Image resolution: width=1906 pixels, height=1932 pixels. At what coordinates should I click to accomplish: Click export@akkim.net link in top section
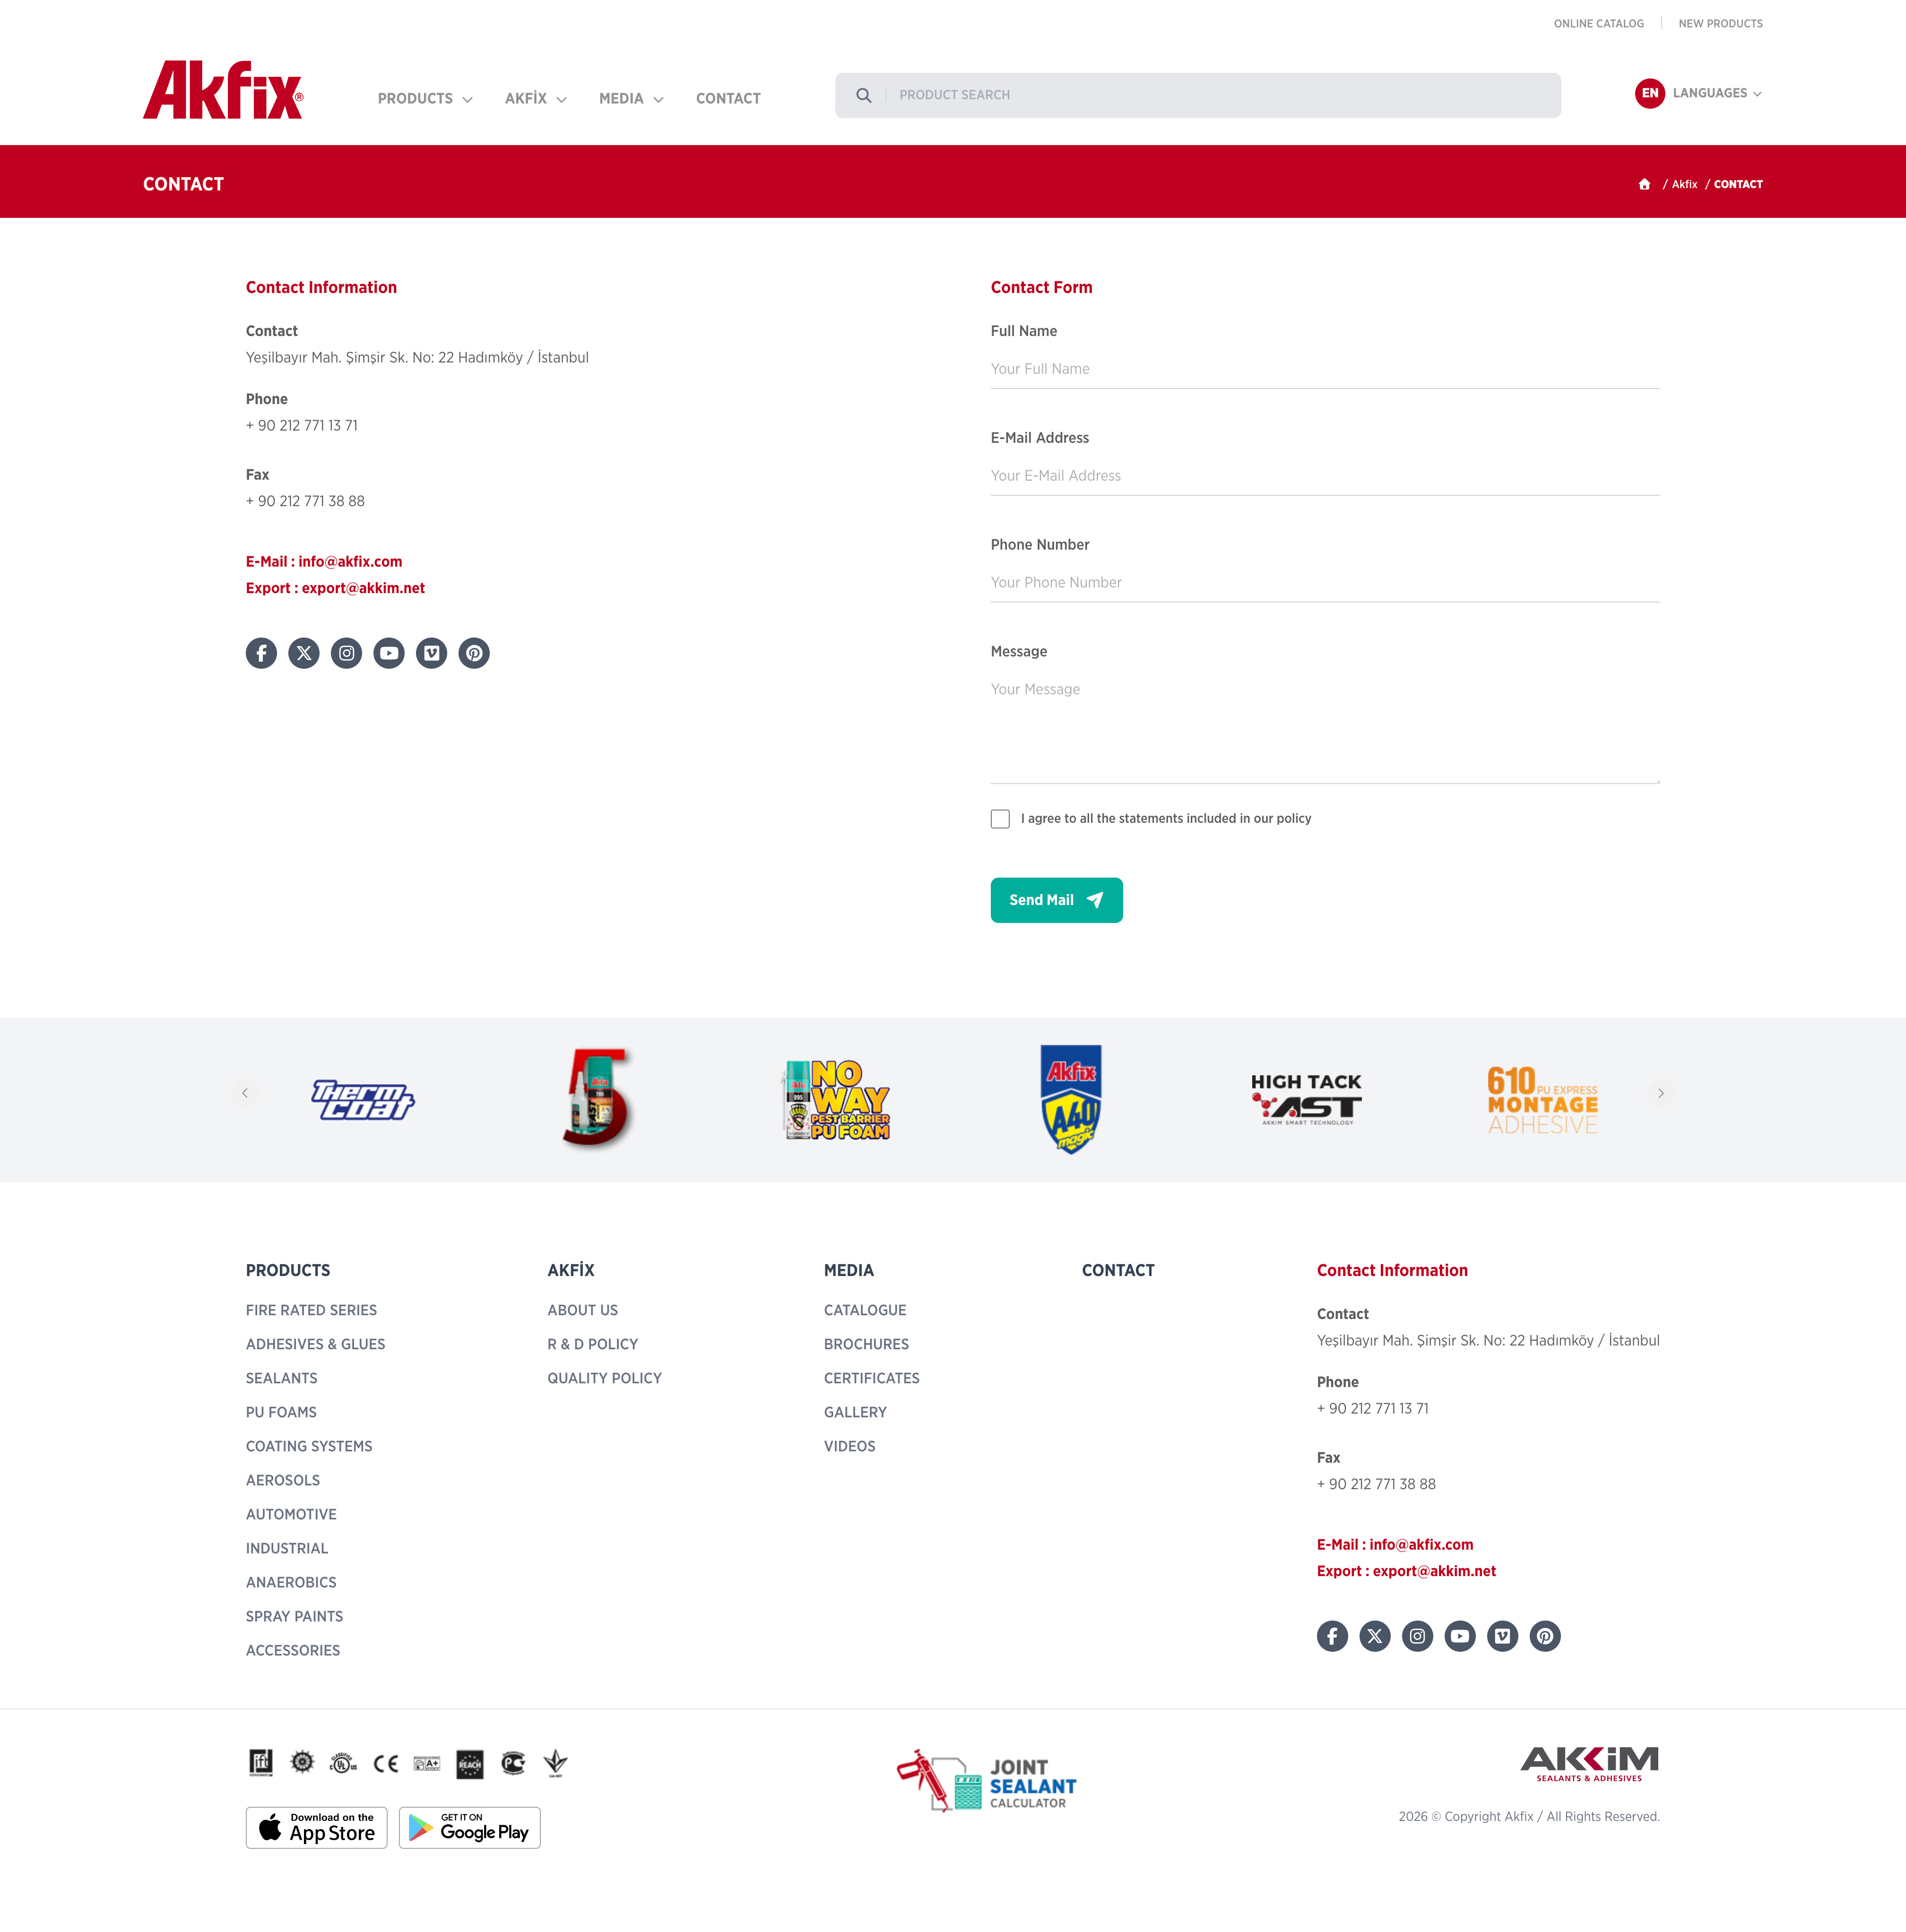point(363,588)
